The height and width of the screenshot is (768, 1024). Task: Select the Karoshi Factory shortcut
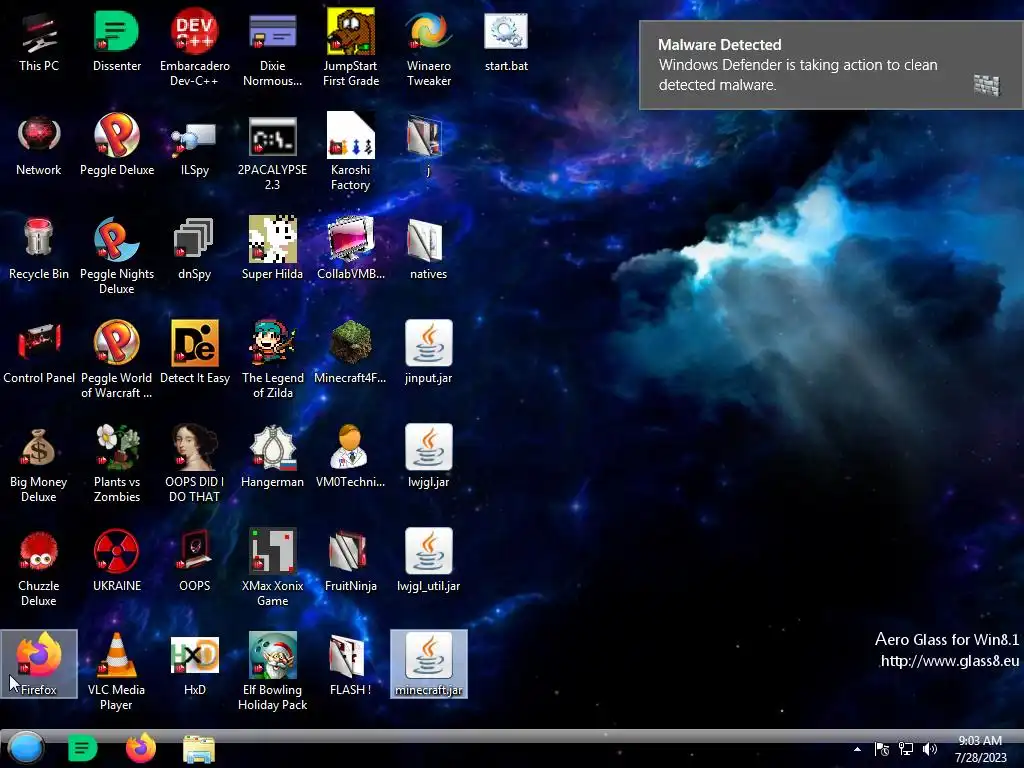point(351,153)
